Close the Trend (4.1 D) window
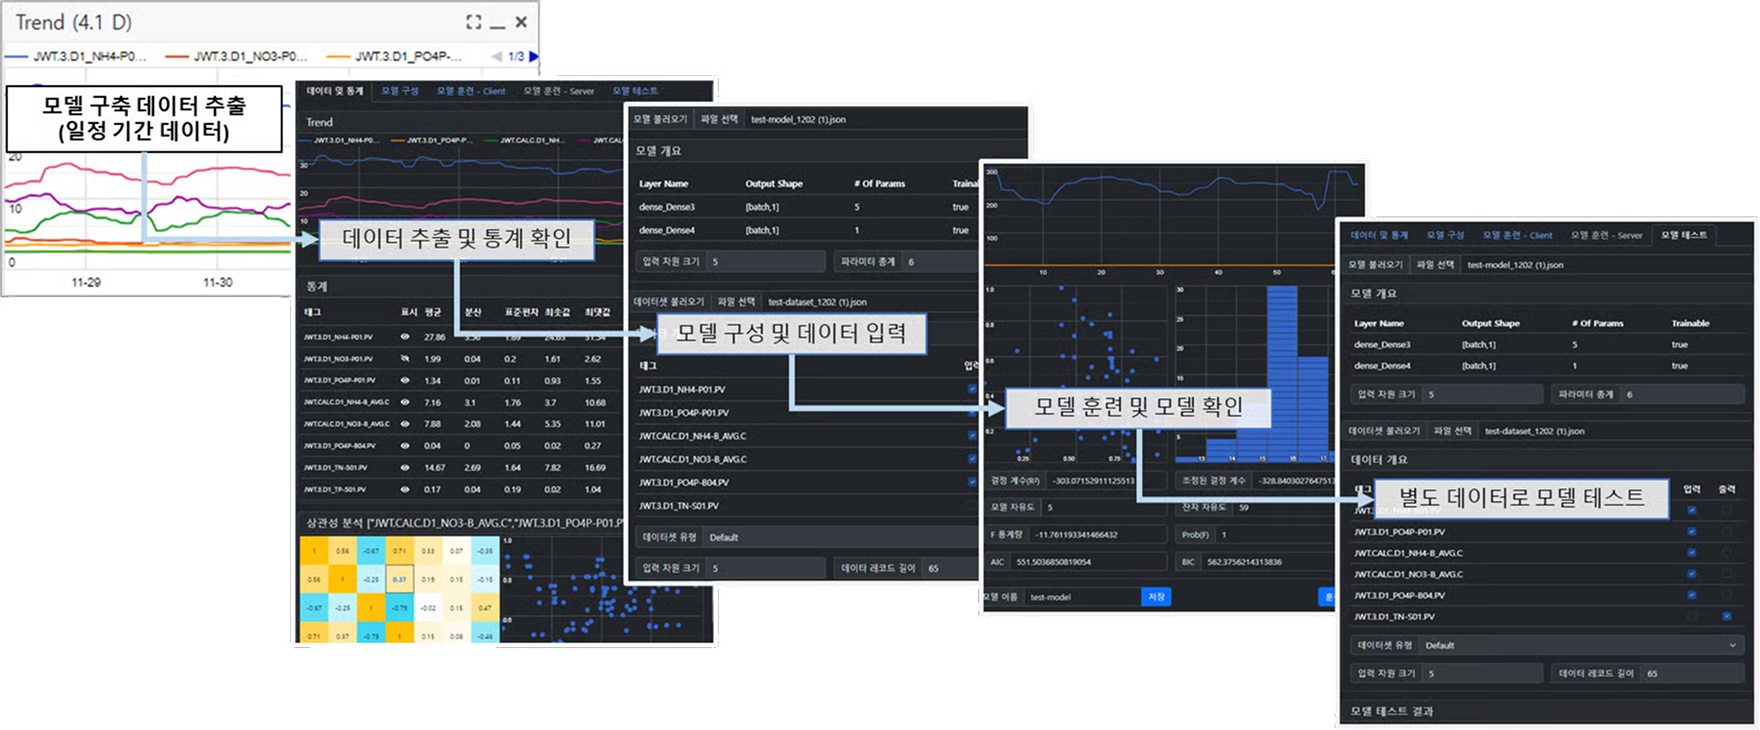The height and width of the screenshot is (730, 1760). 521,22
